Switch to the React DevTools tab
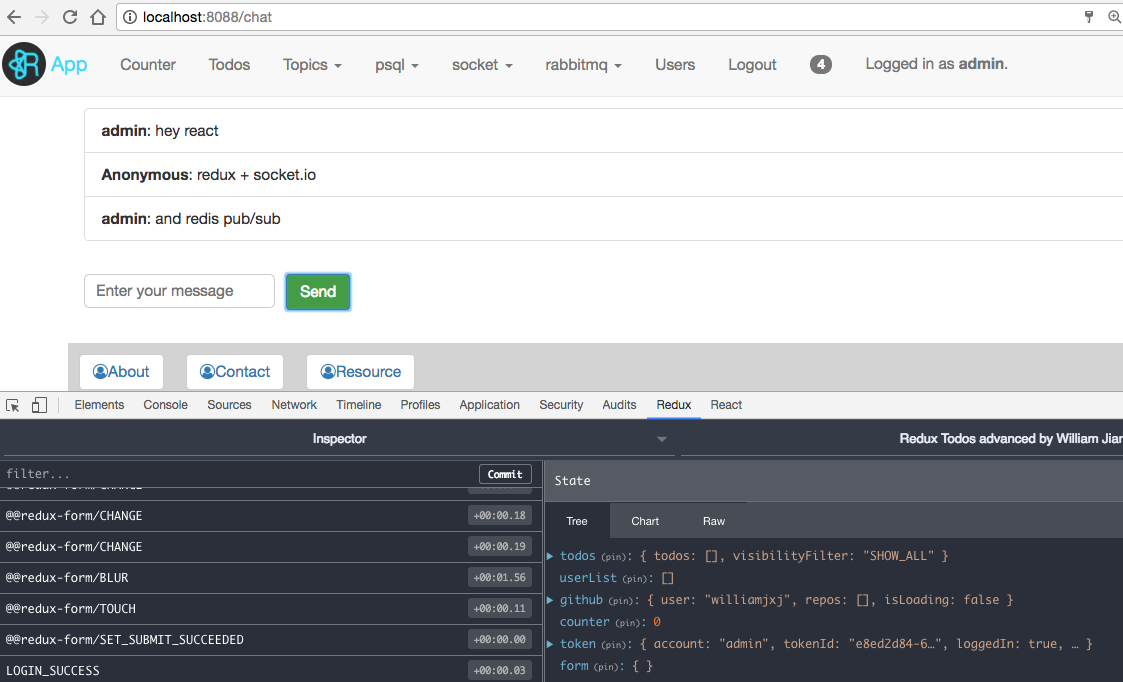Viewport: 1123px width, 682px height. coord(726,405)
